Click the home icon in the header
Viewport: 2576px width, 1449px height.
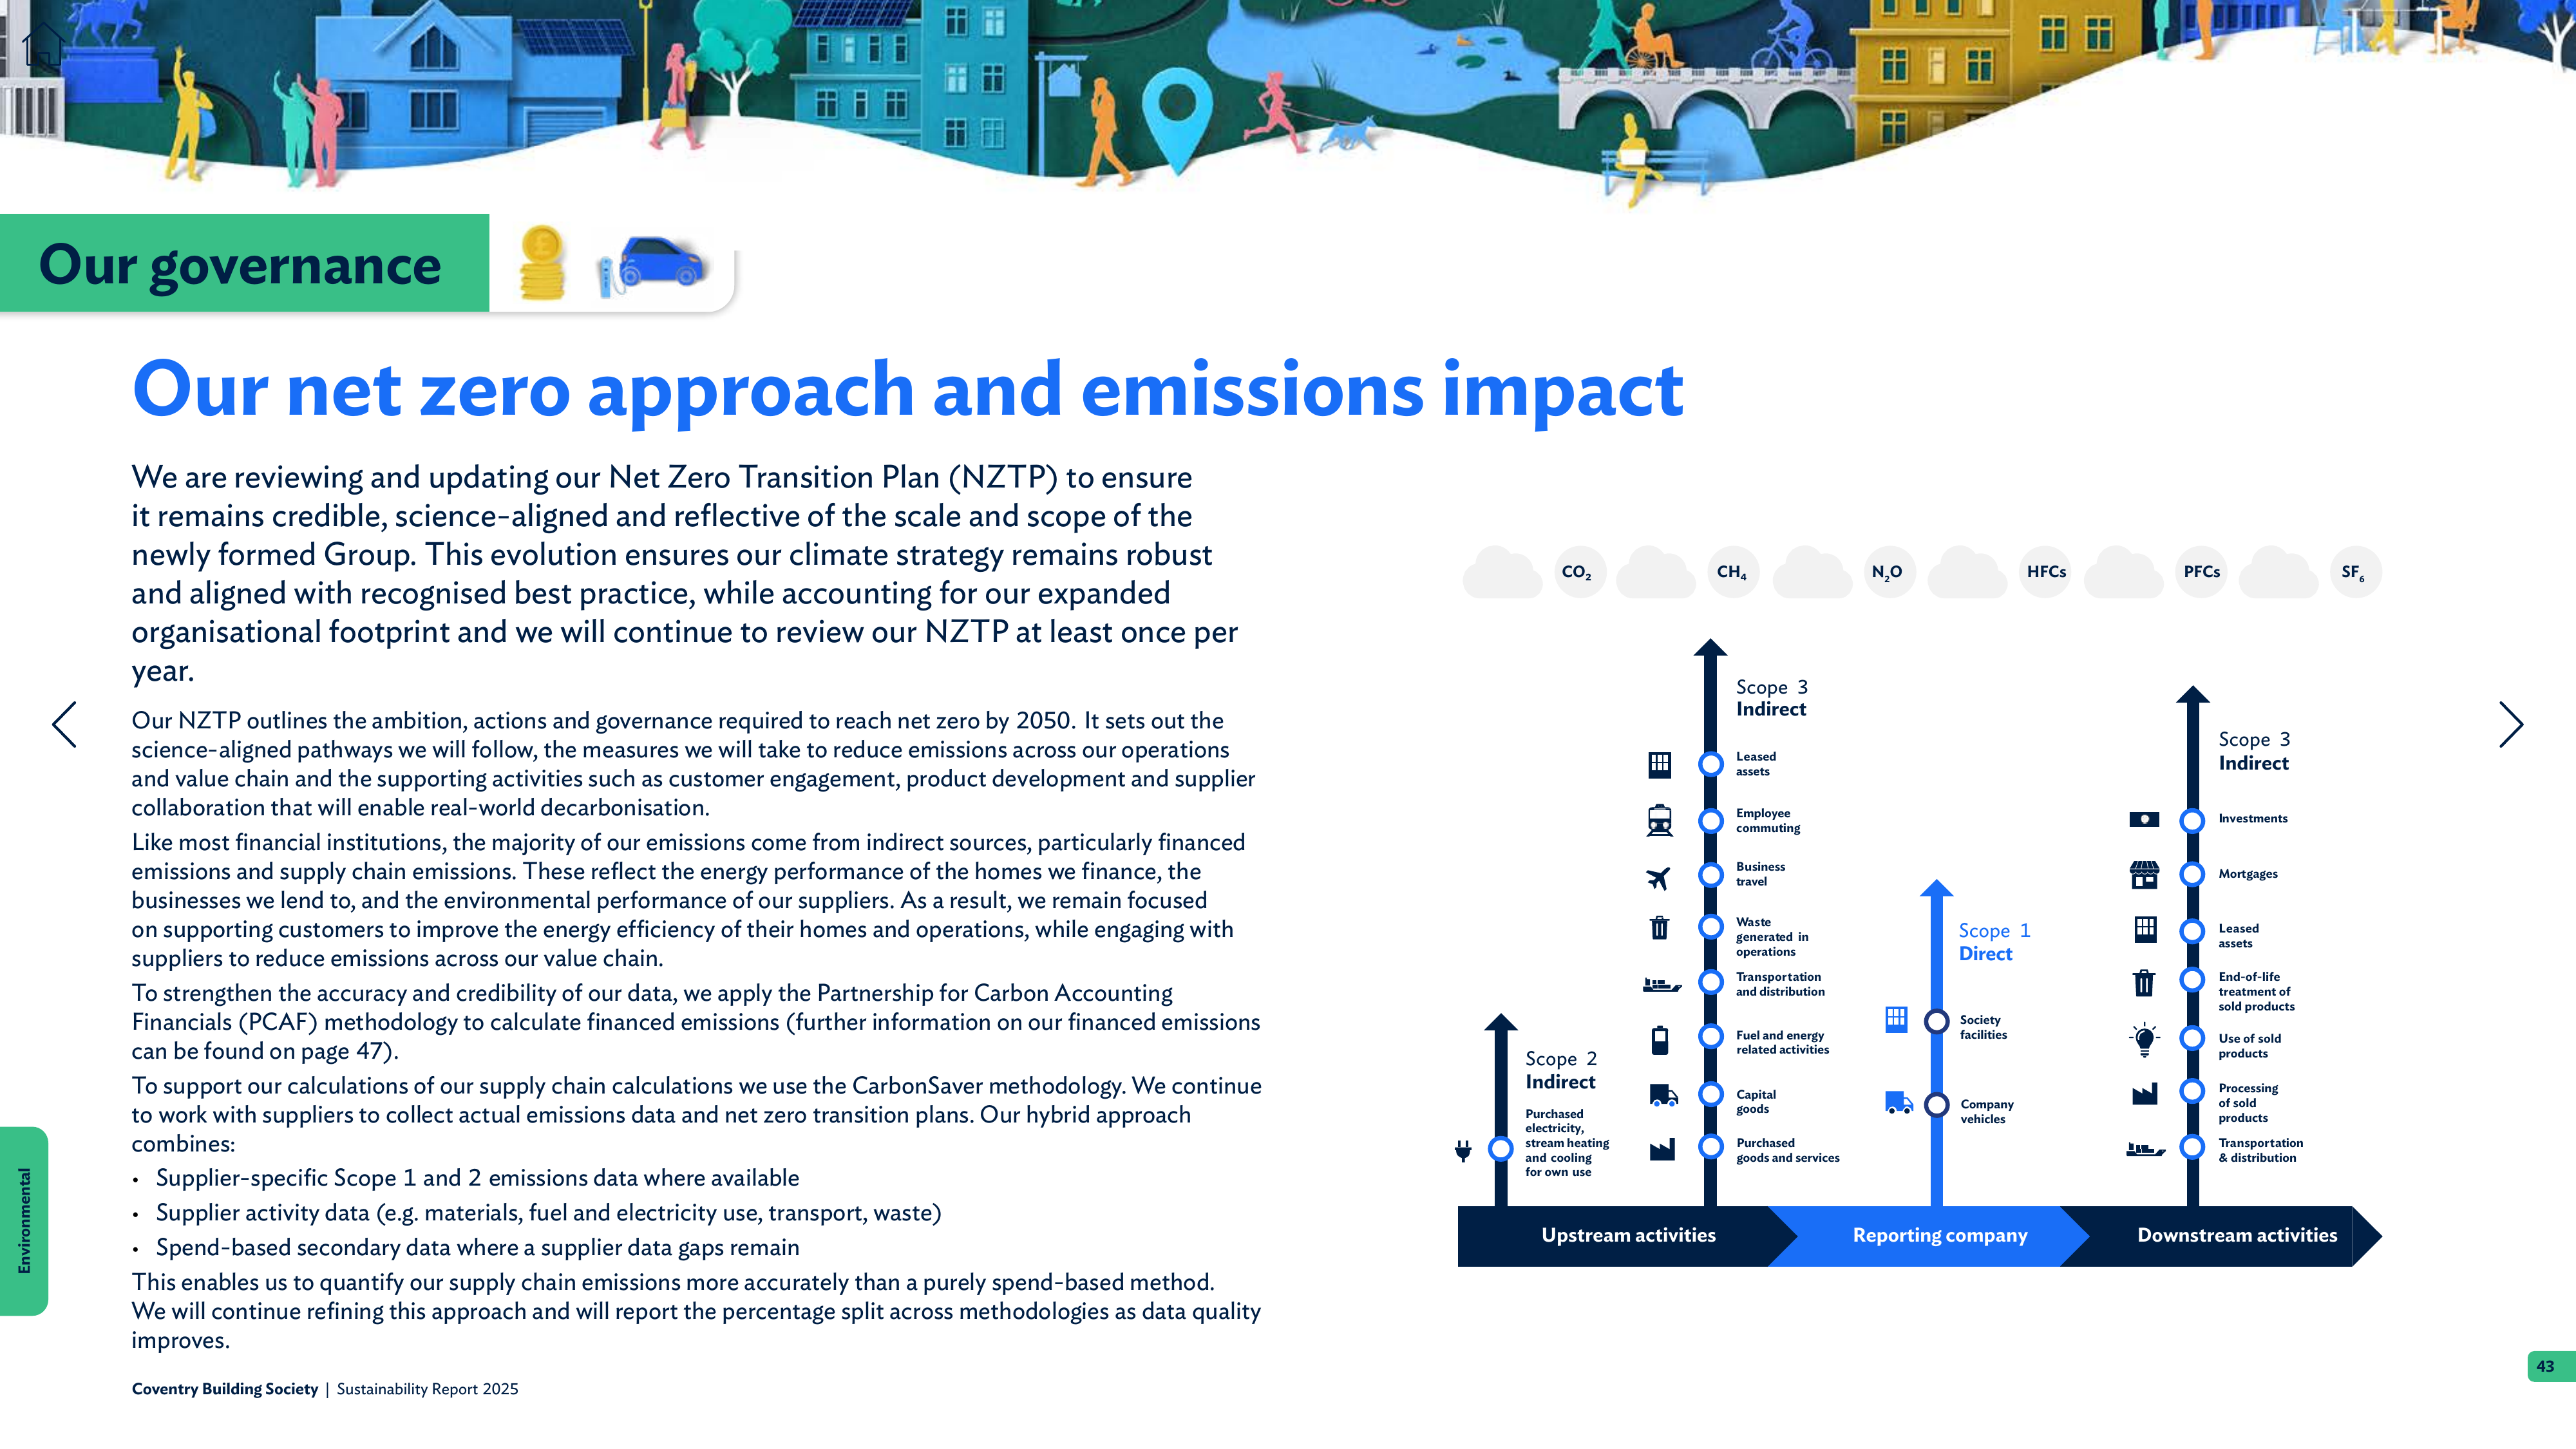coord(43,46)
